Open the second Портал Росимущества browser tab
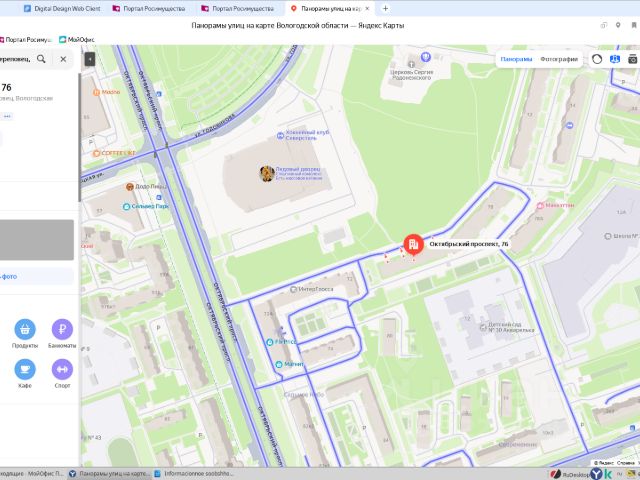640x480 pixels. tap(238, 8)
